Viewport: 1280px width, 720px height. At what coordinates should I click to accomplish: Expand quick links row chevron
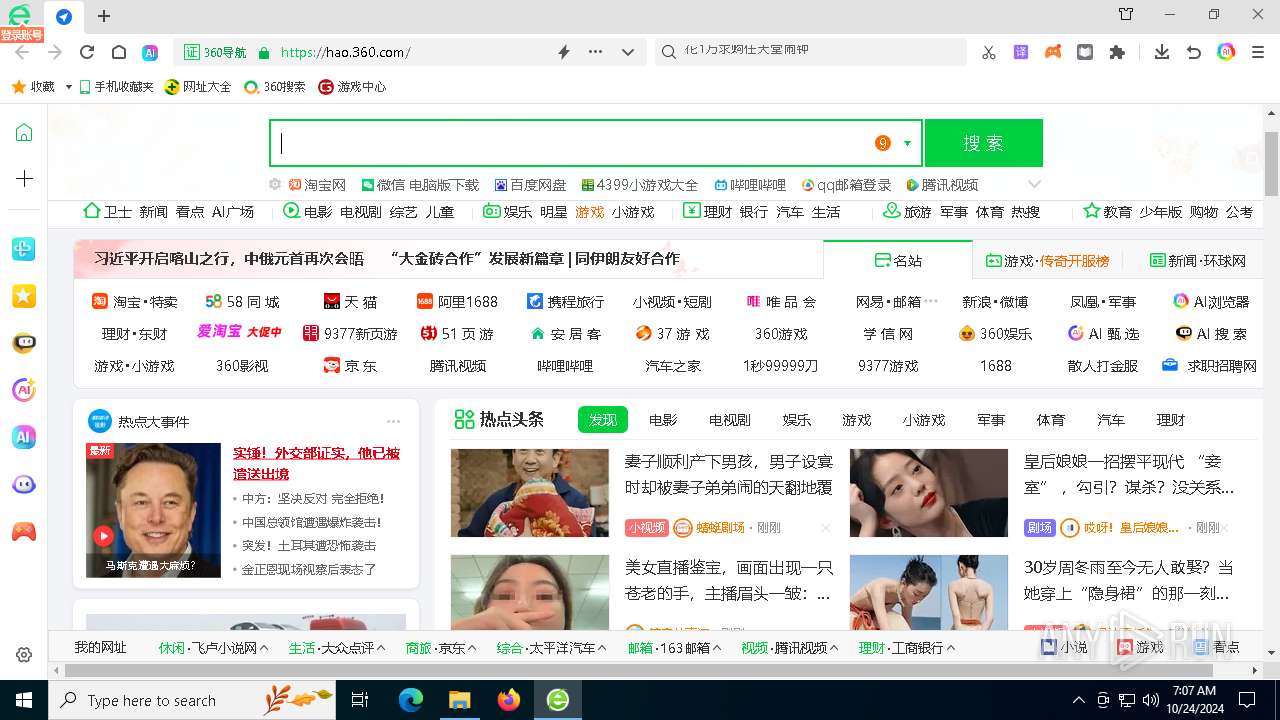(x=1035, y=184)
